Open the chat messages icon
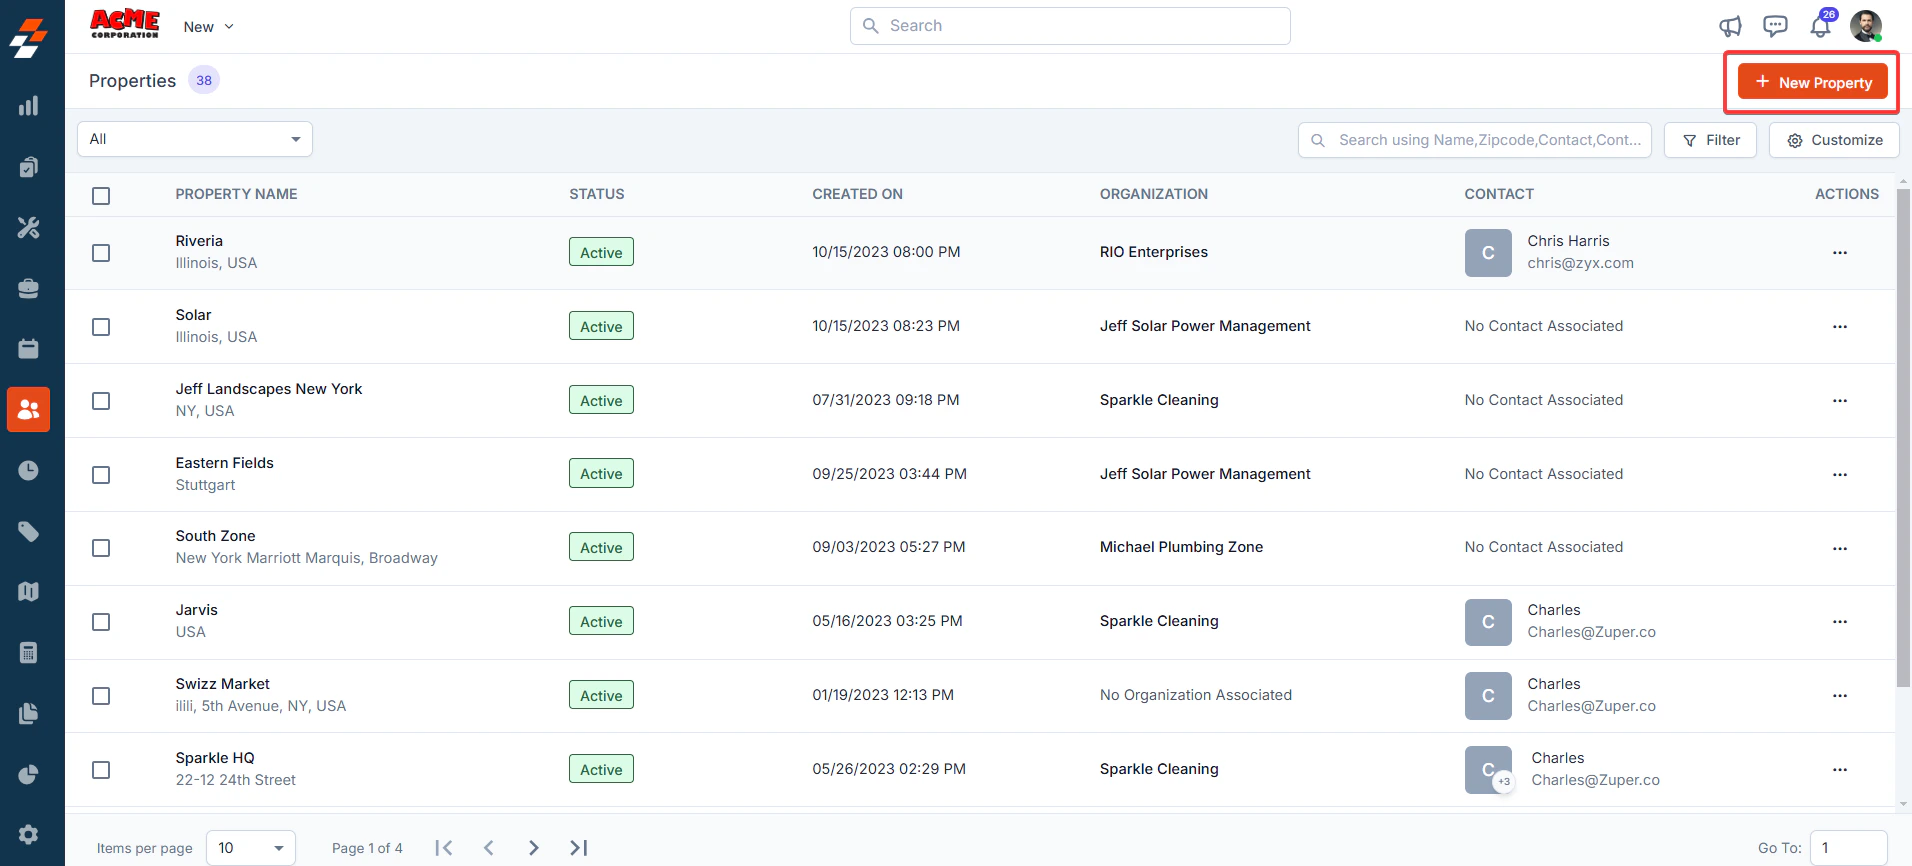1912x866 pixels. tap(1775, 26)
